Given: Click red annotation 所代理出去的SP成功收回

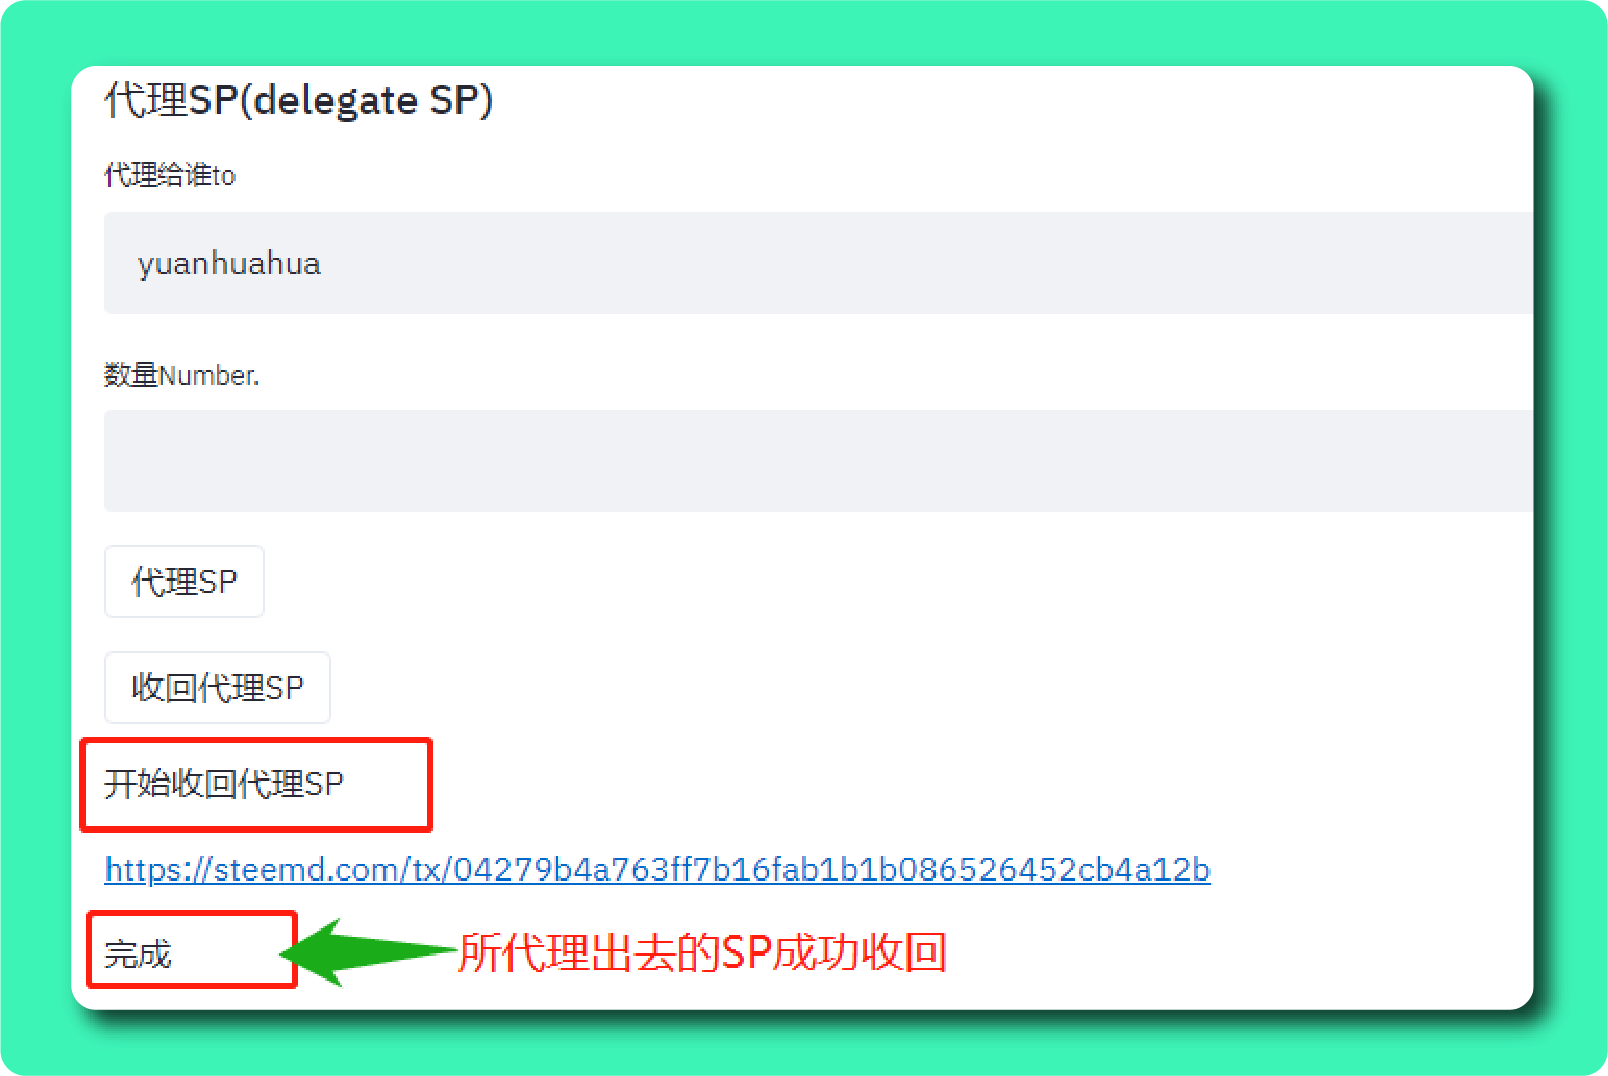Looking at the screenshot, I should 703,952.
